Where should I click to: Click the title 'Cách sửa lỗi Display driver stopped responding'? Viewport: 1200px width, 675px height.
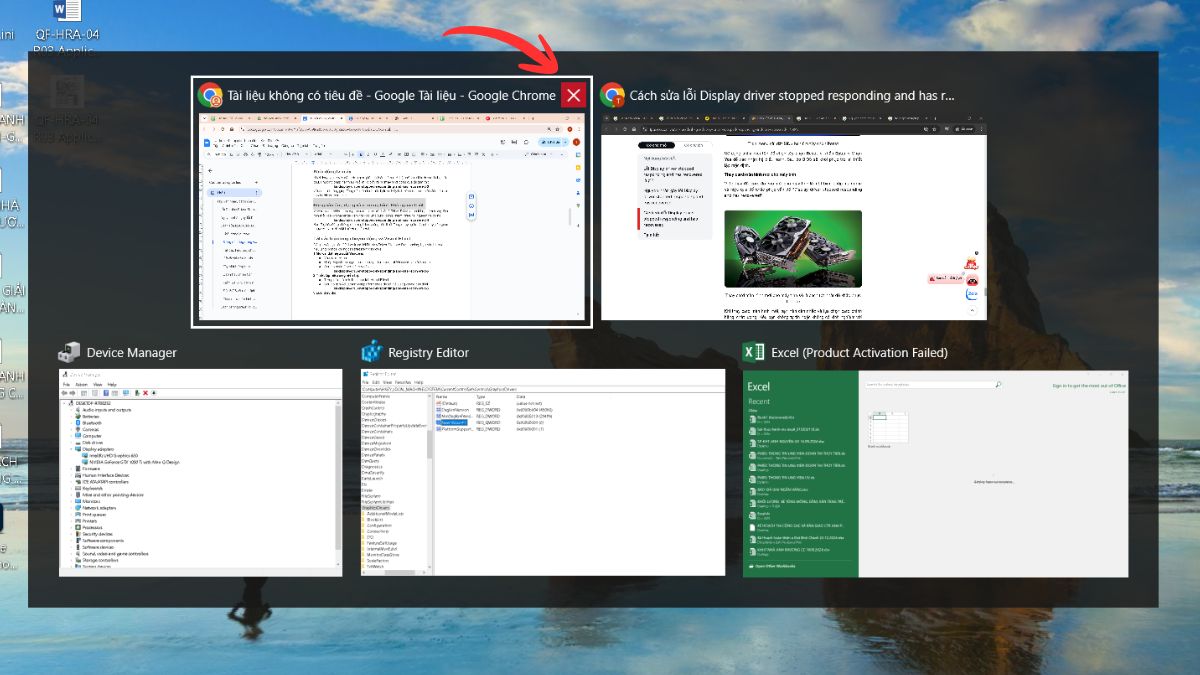click(792, 96)
